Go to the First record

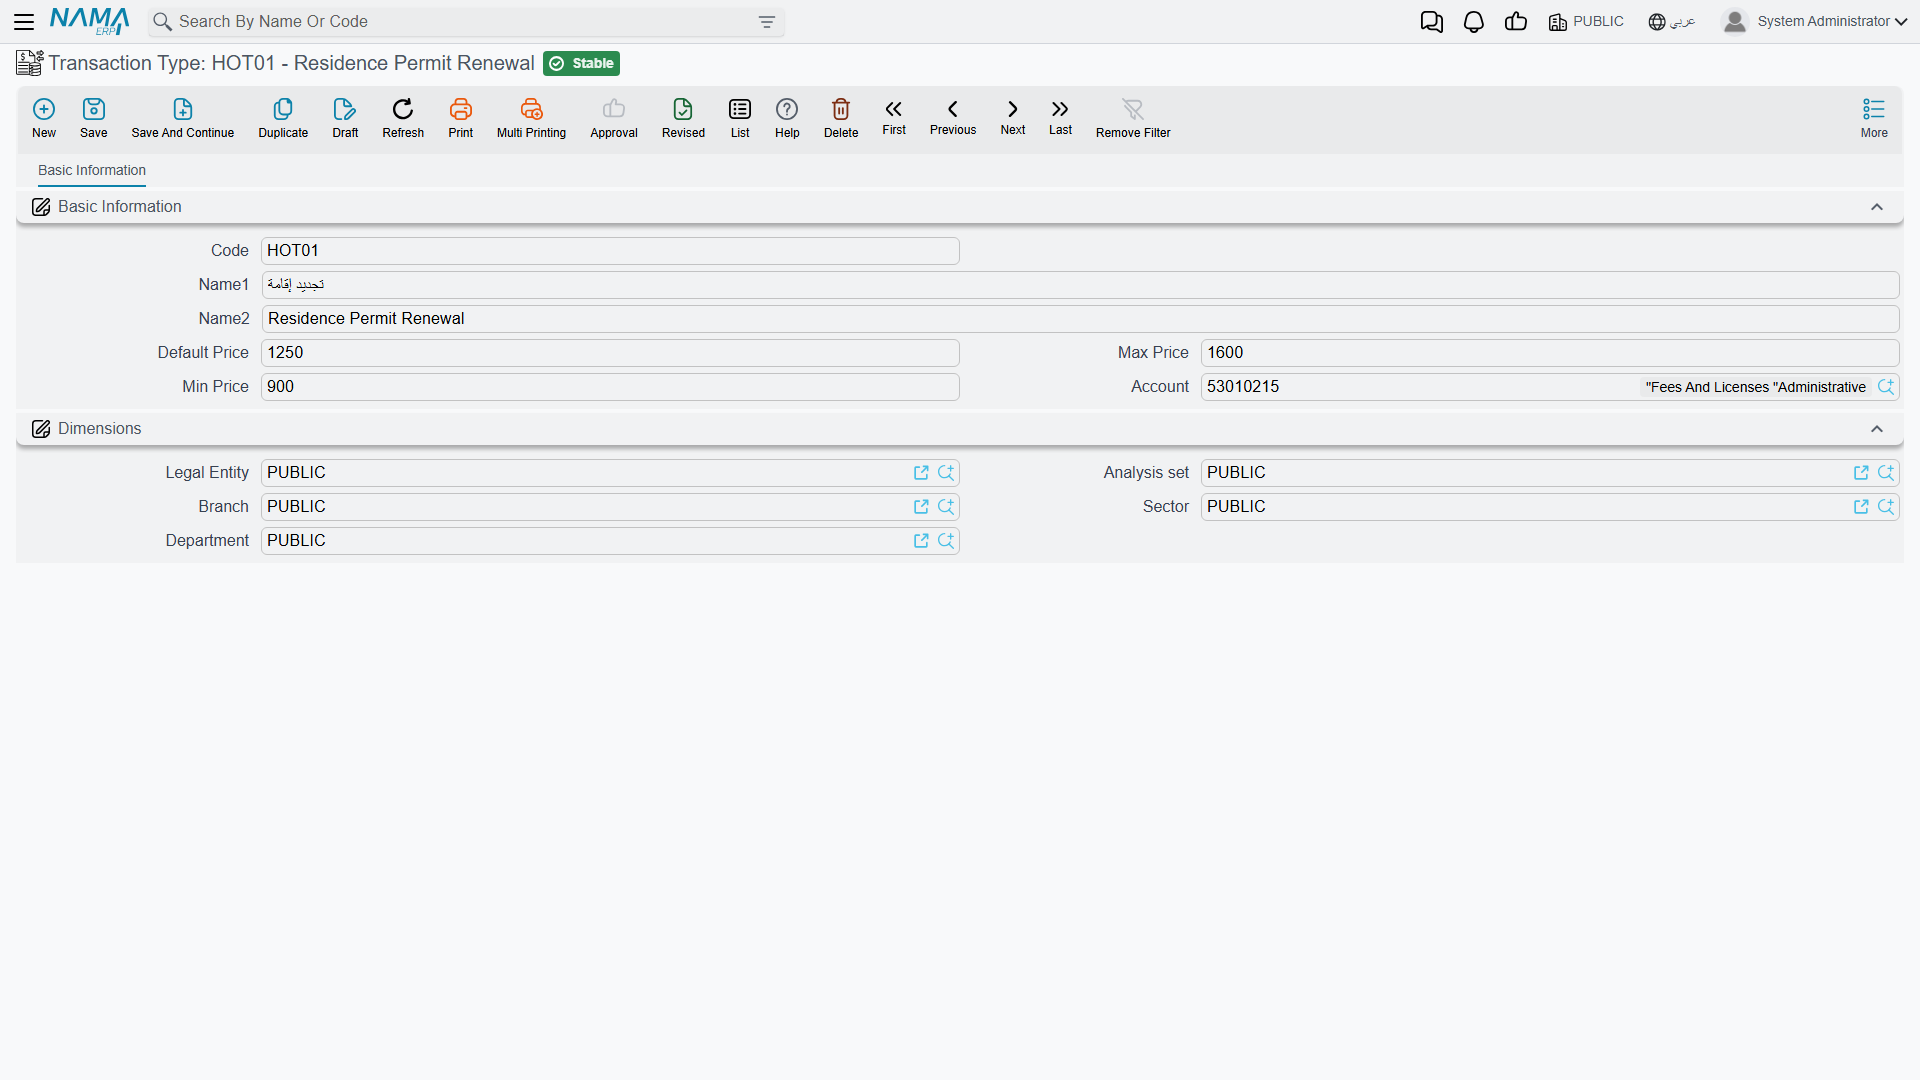894,117
